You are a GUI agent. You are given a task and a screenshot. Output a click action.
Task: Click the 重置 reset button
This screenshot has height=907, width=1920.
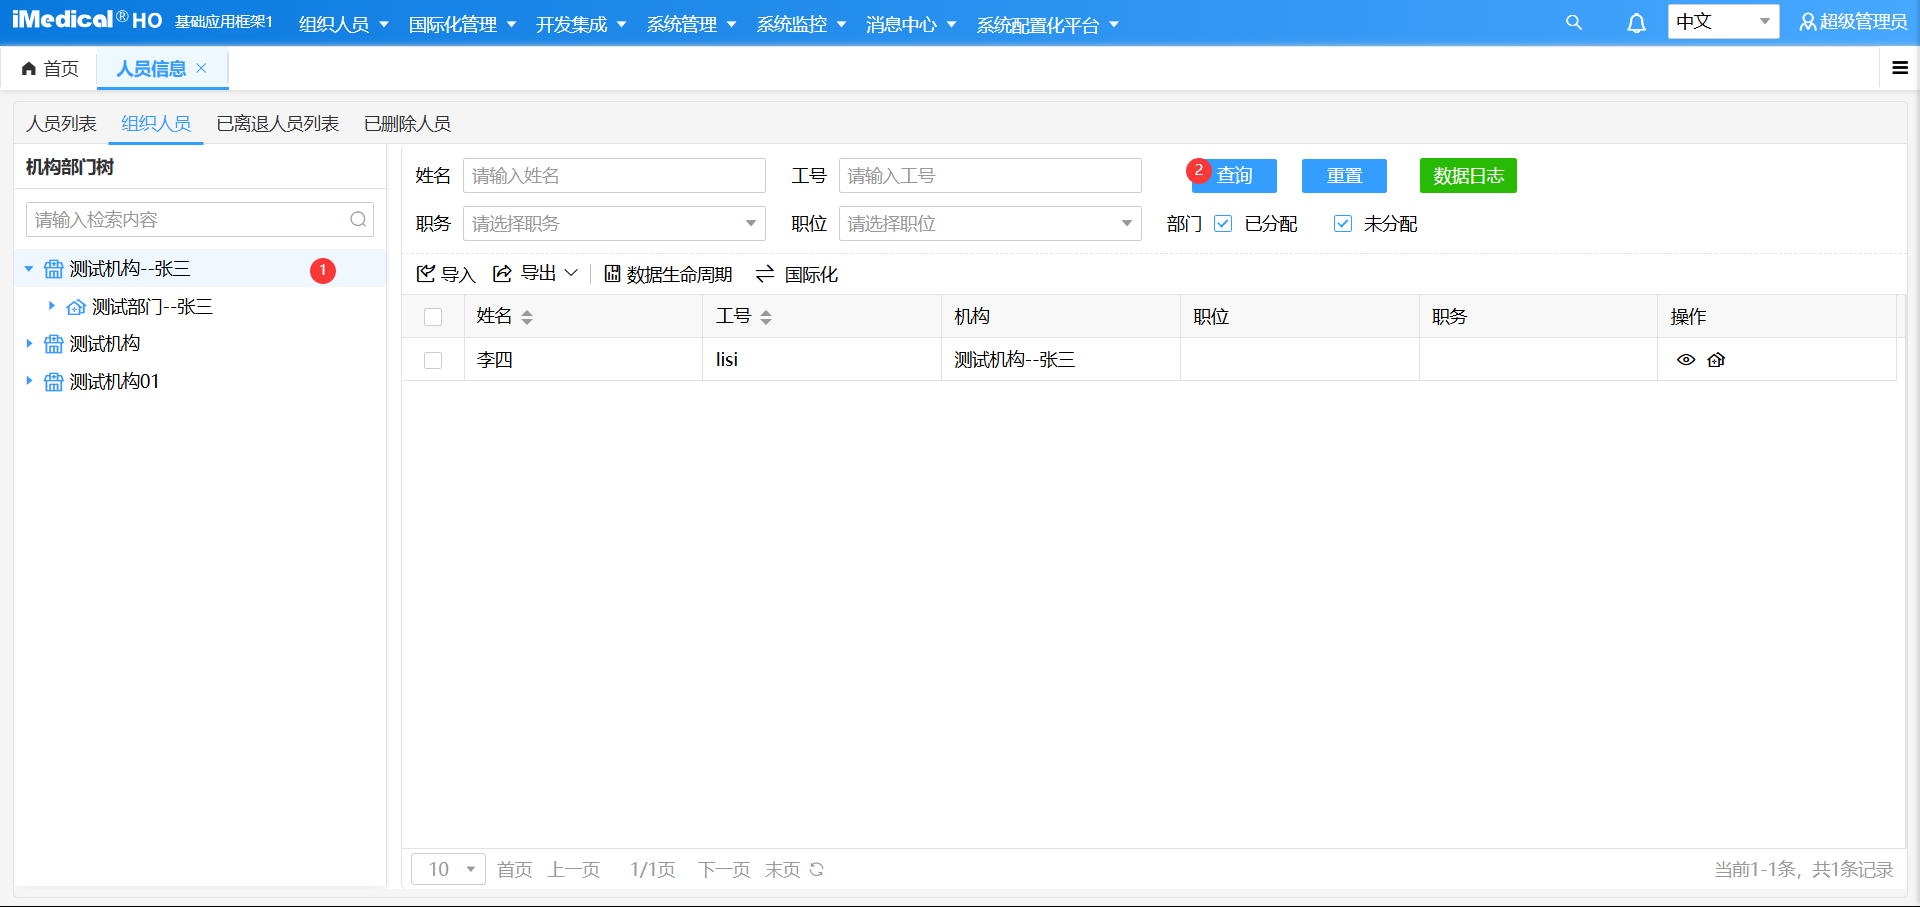[x=1344, y=175]
